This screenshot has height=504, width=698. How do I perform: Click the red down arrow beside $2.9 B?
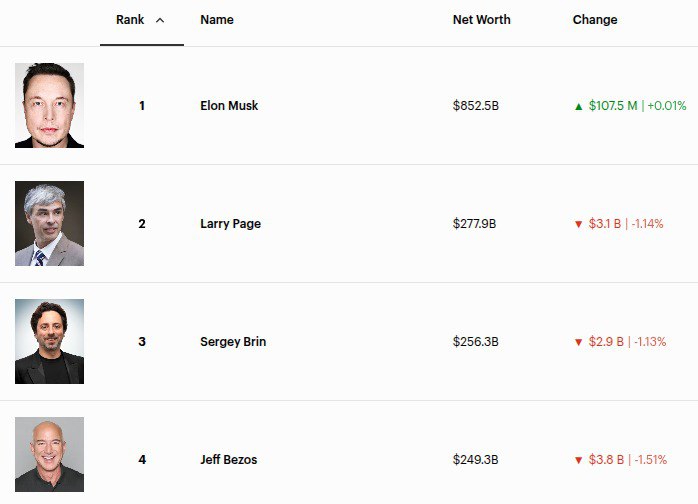578,342
